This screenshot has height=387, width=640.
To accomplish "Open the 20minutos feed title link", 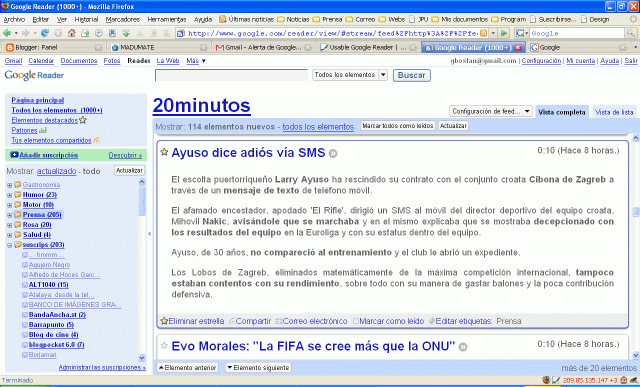I will [x=202, y=105].
